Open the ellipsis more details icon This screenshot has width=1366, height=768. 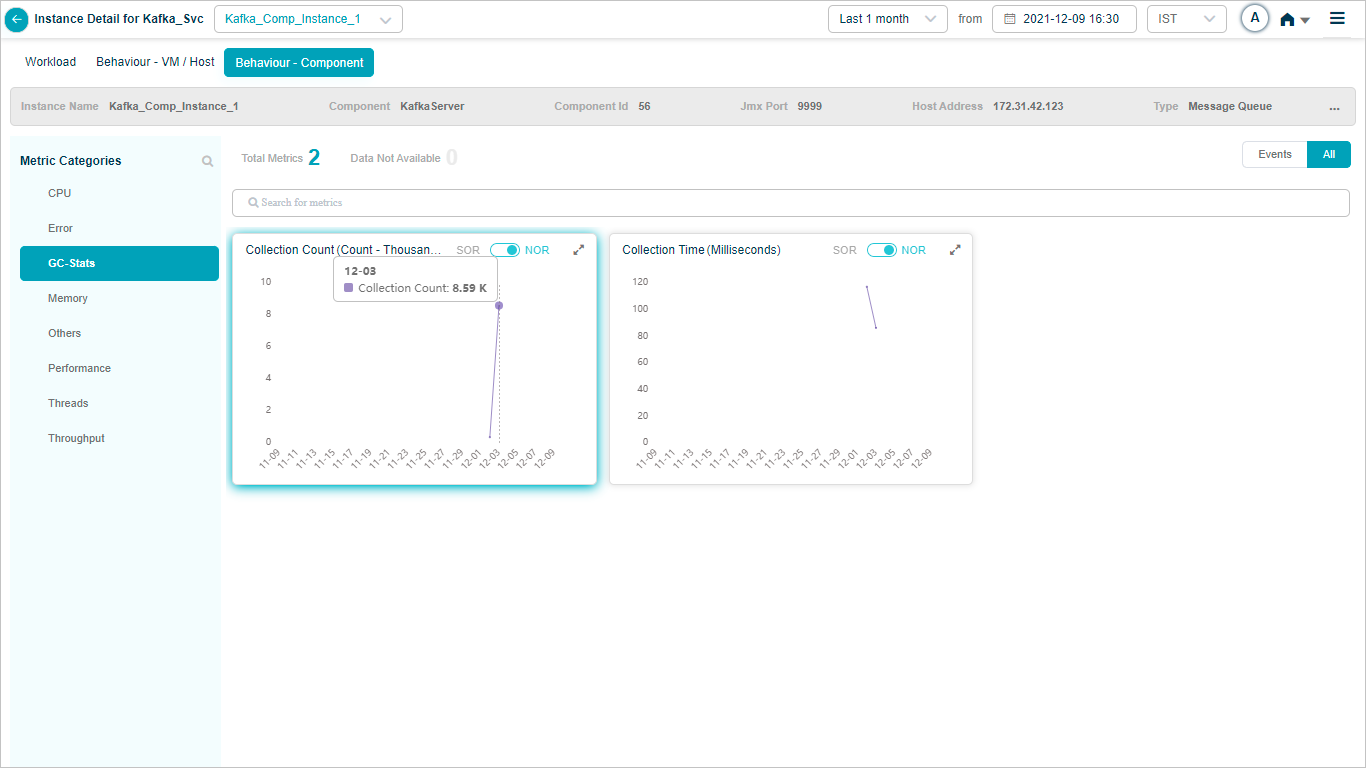click(1334, 107)
